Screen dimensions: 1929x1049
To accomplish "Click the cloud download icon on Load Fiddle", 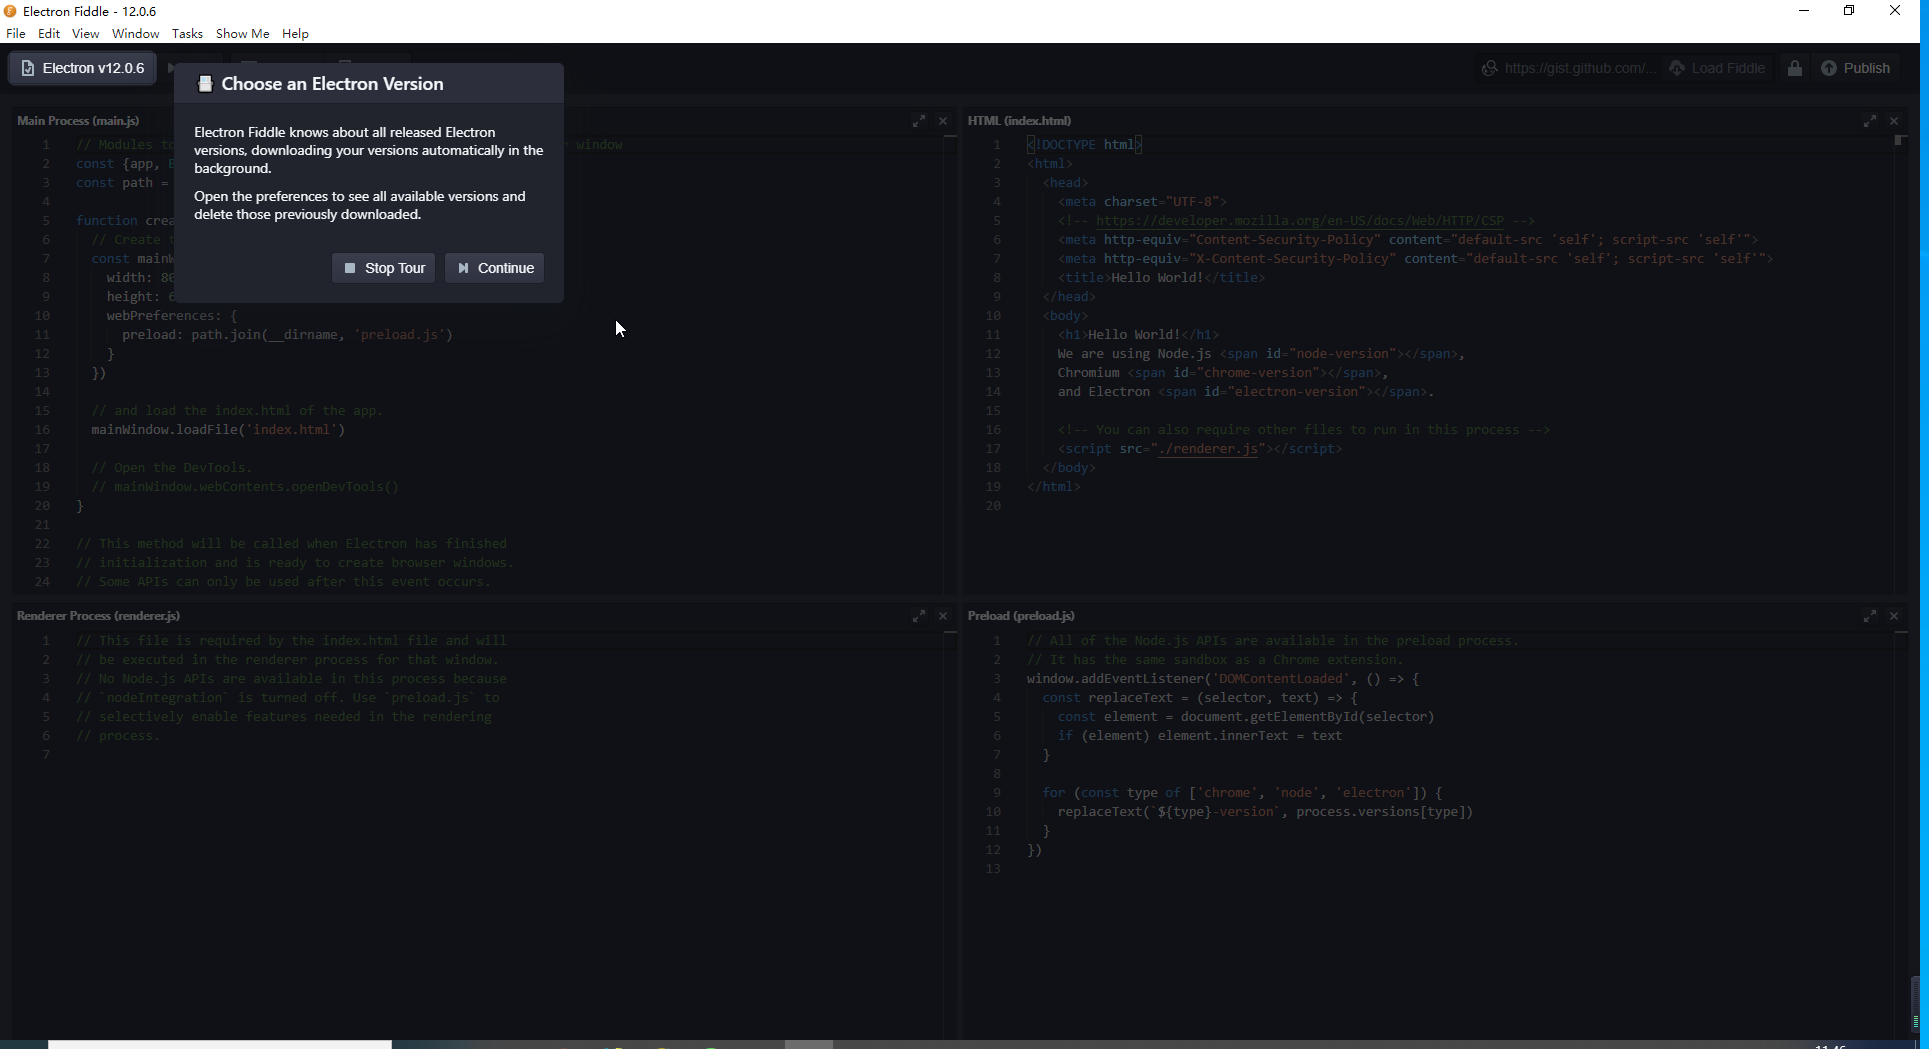I will (x=1677, y=68).
